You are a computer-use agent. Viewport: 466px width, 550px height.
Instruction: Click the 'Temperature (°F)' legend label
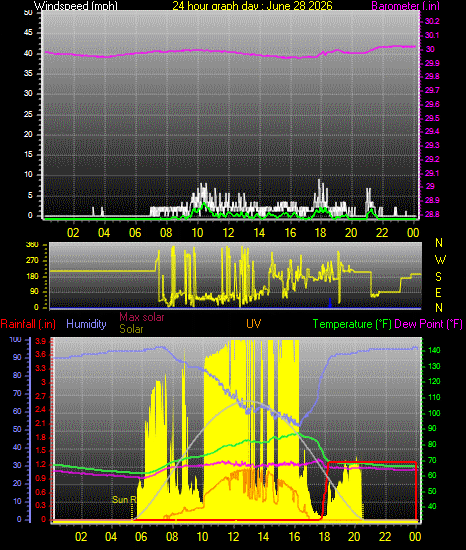(x=352, y=324)
